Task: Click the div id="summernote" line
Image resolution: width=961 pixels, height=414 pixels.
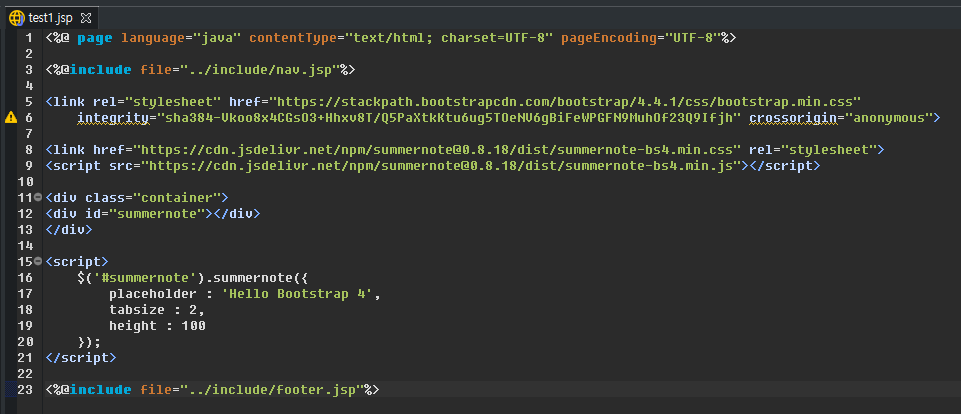Action: tap(153, 213)
